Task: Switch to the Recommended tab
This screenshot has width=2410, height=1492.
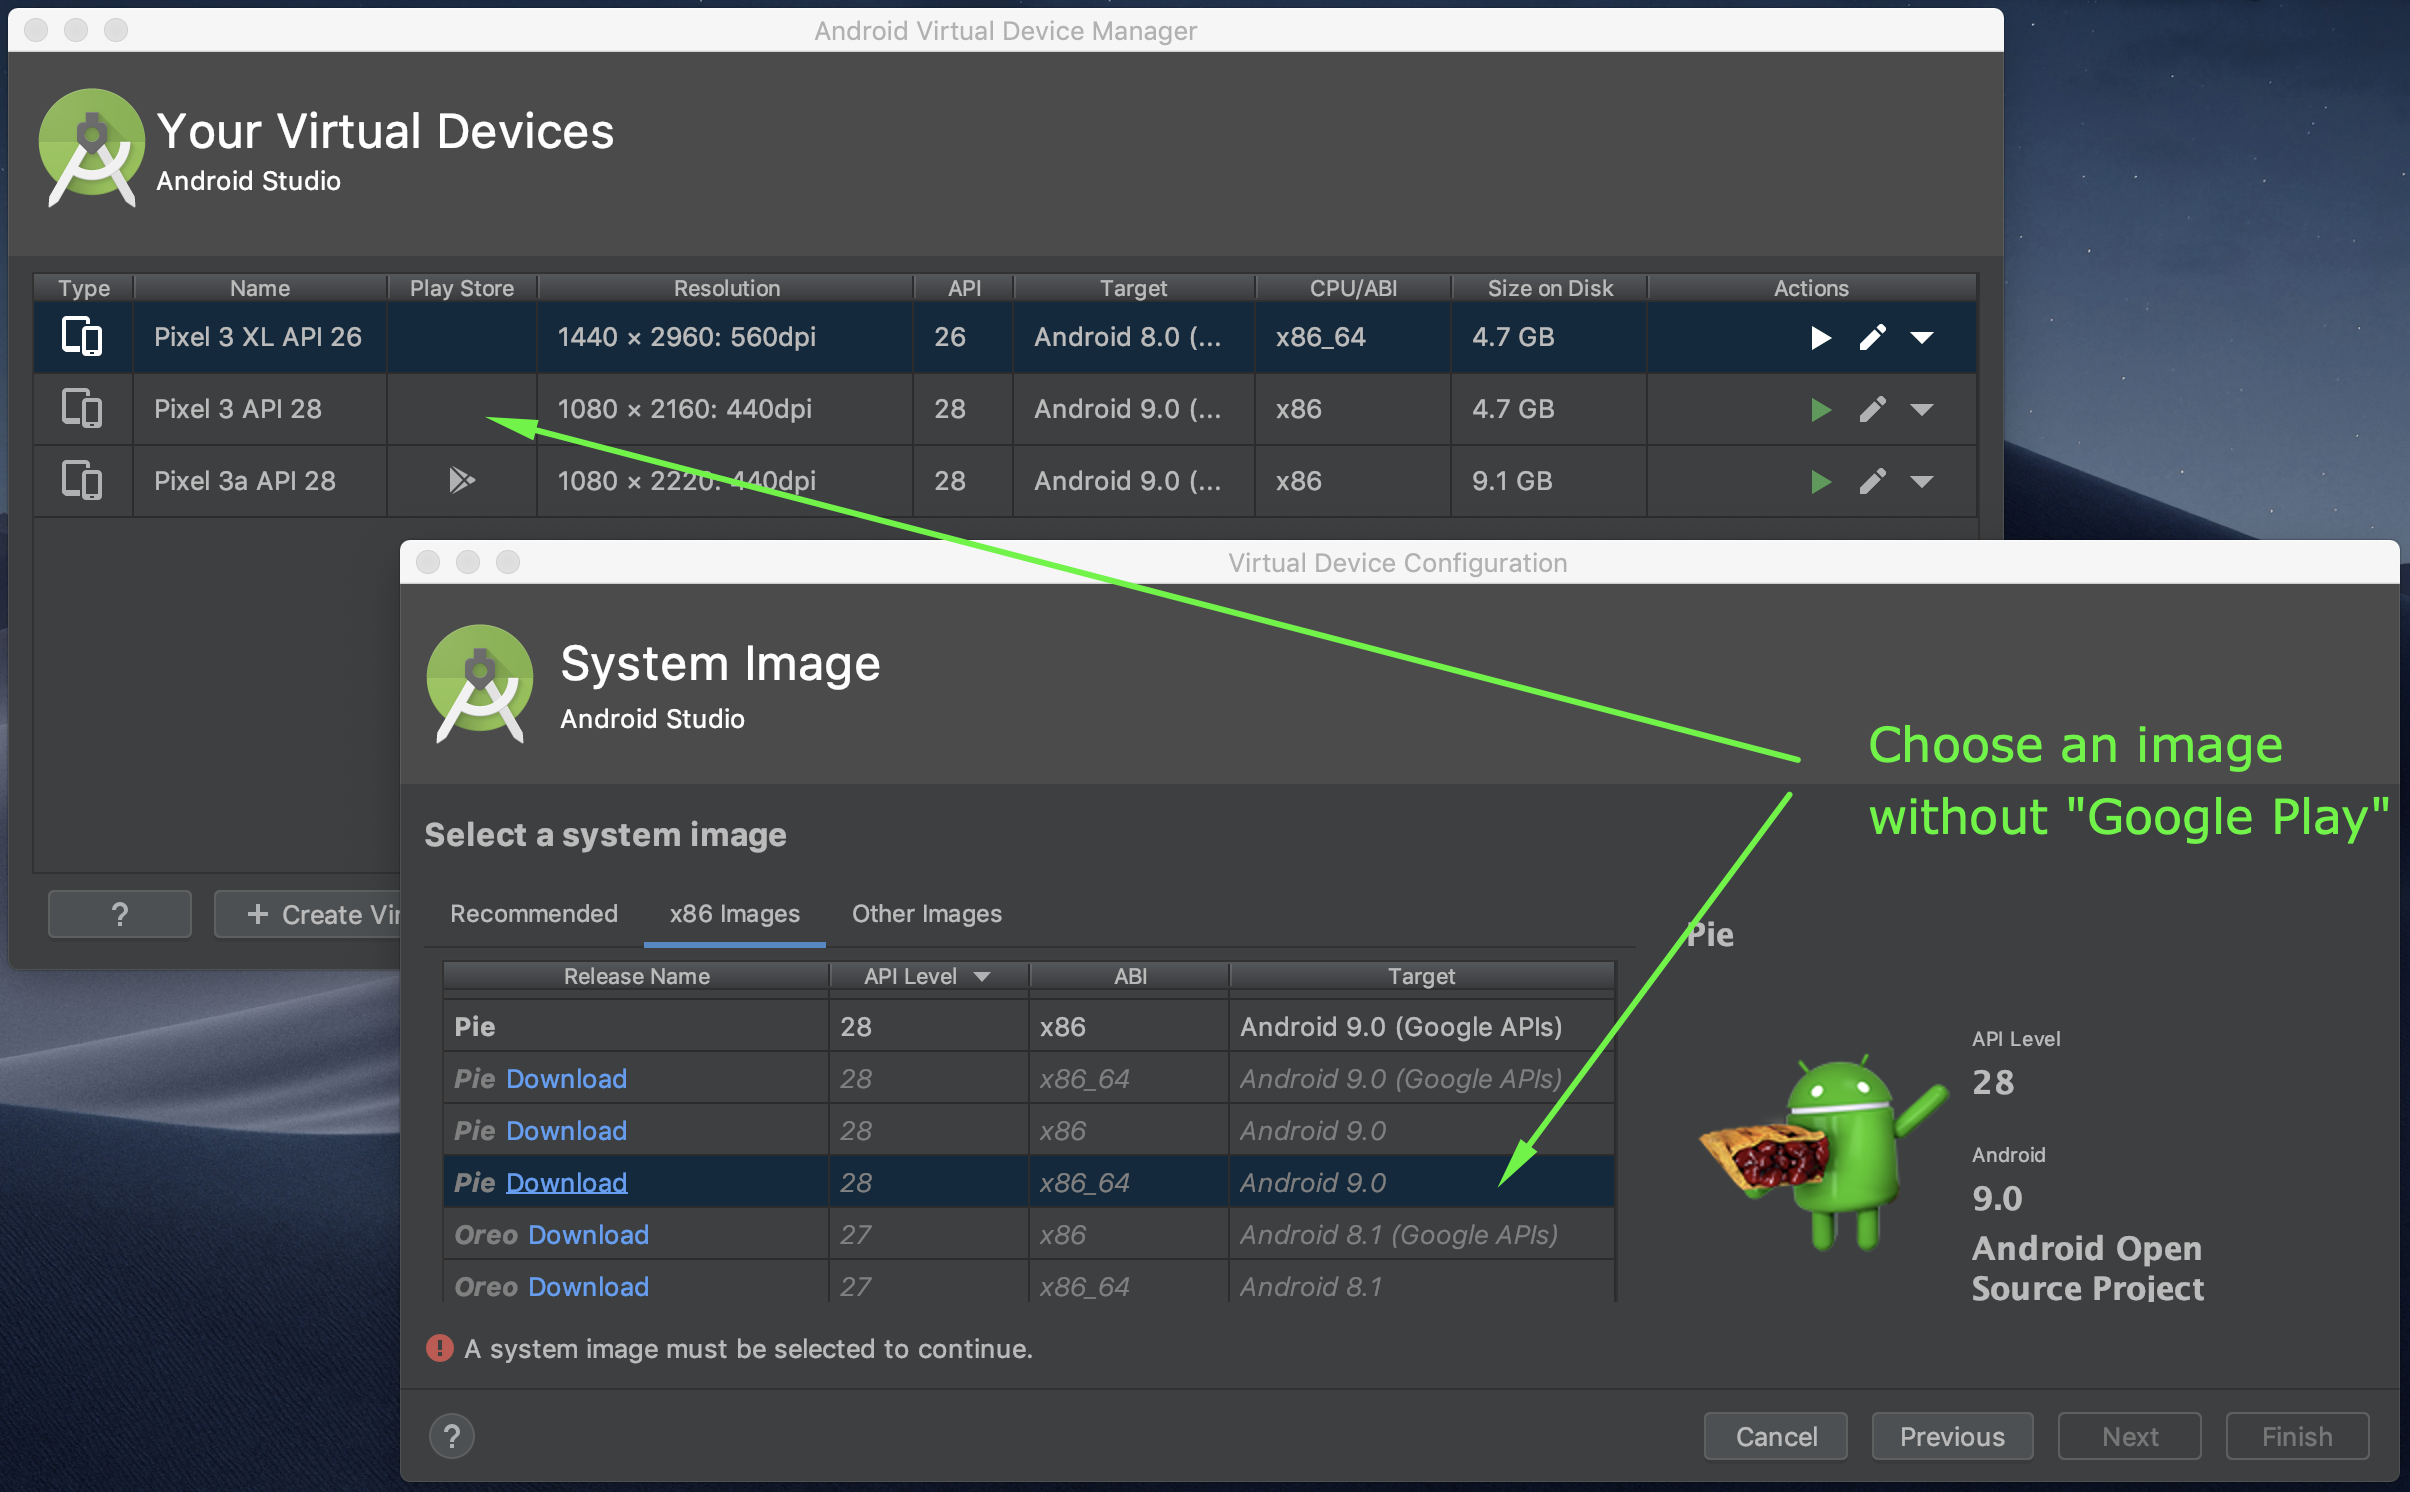Action: click(x=534, y=914)
